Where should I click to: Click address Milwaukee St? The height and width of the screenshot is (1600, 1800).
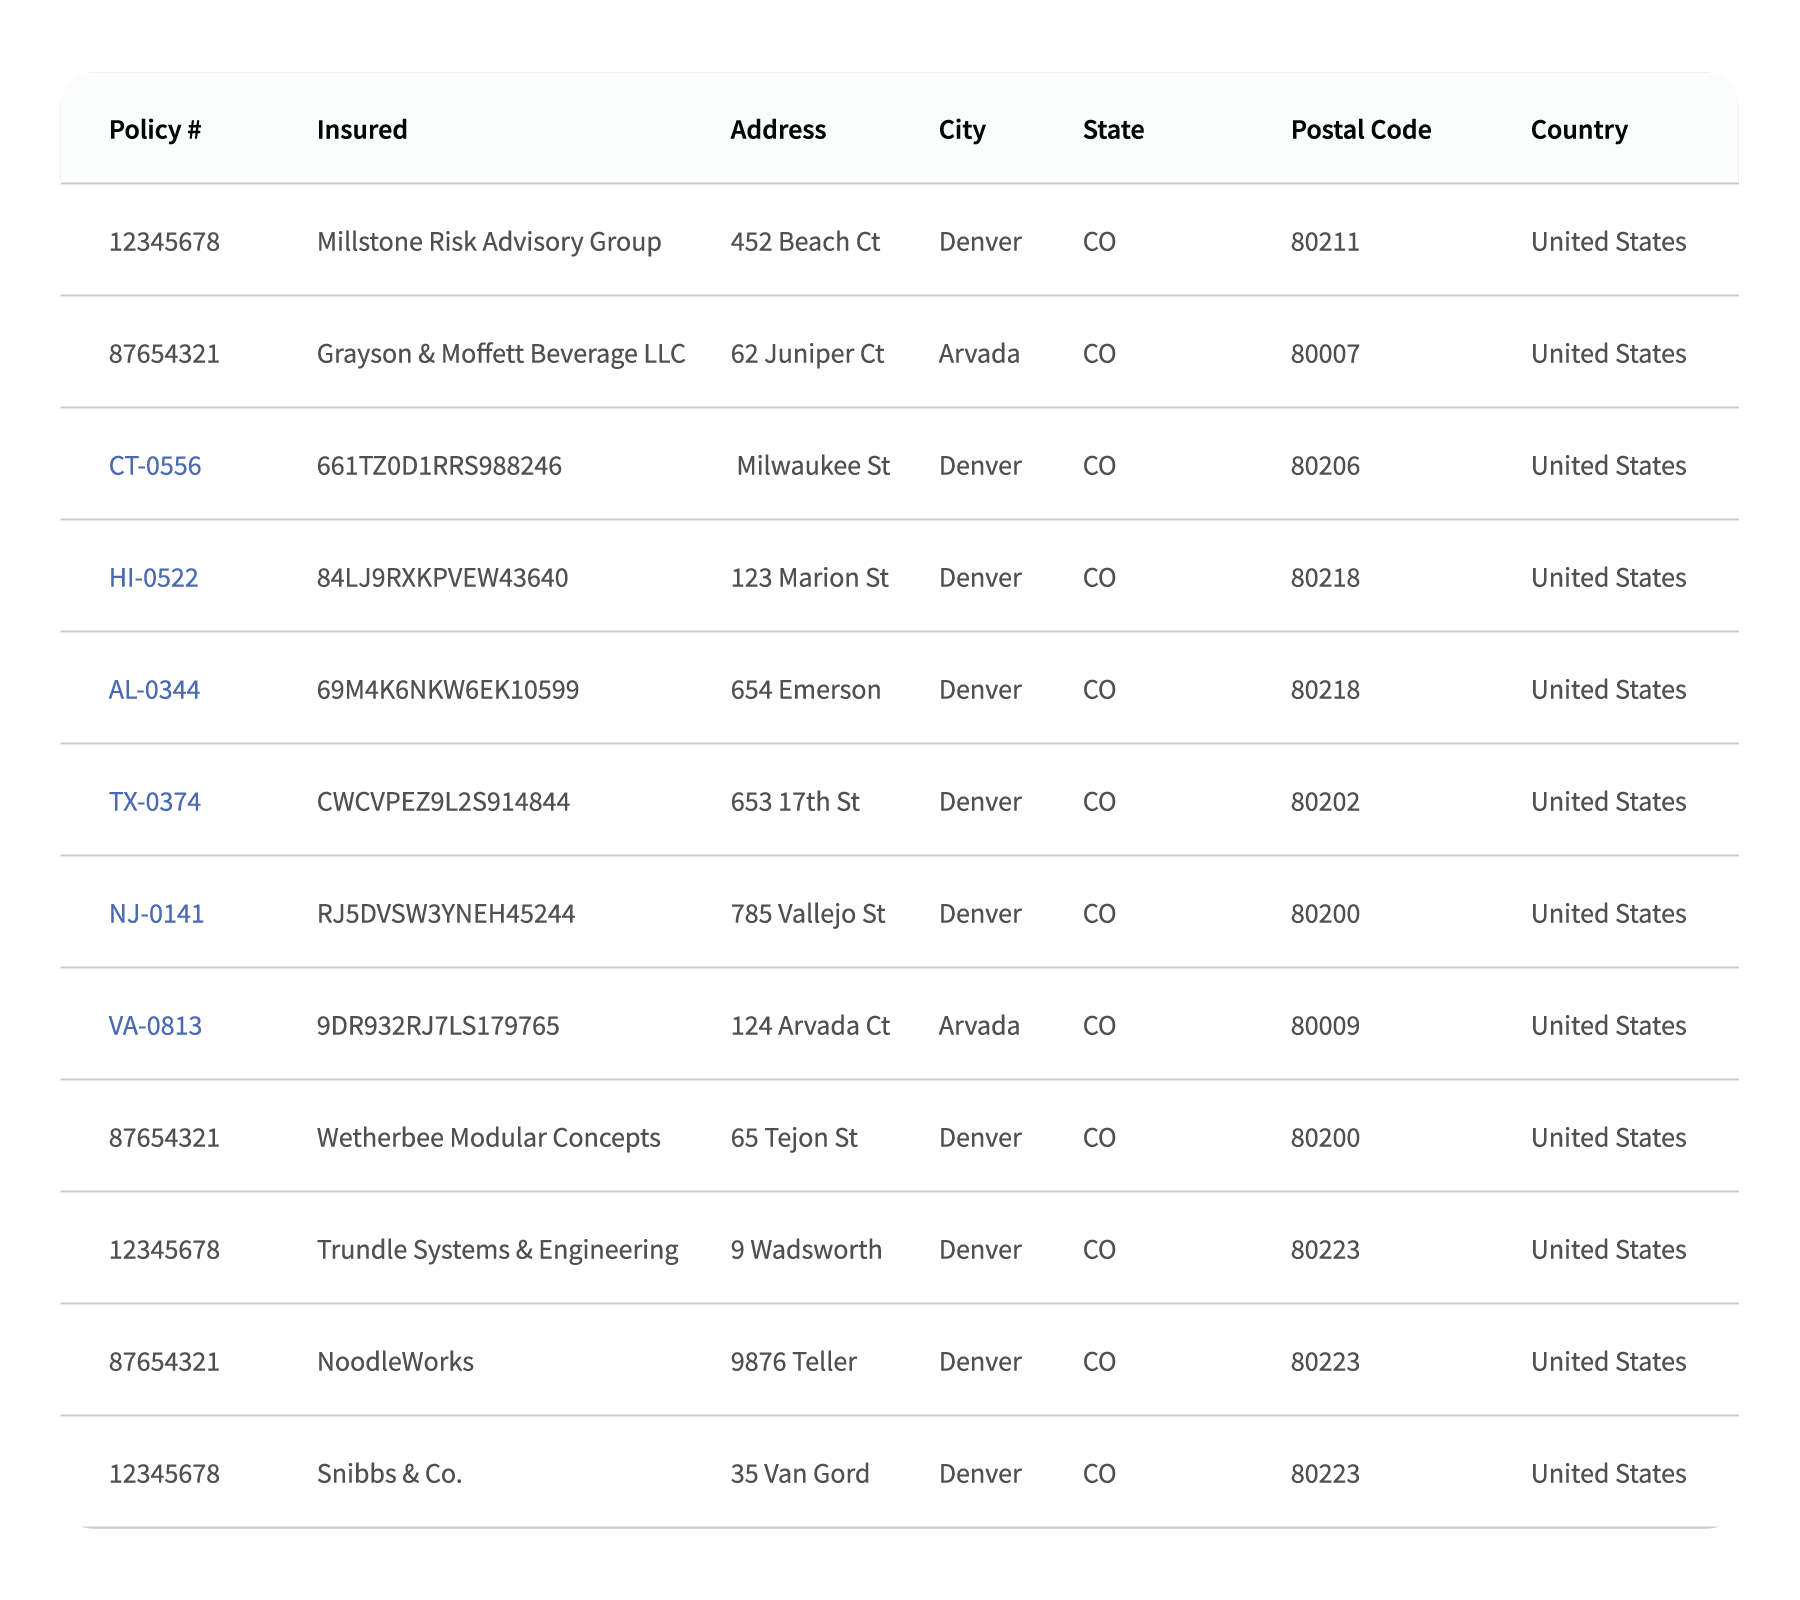coord(813,465)
